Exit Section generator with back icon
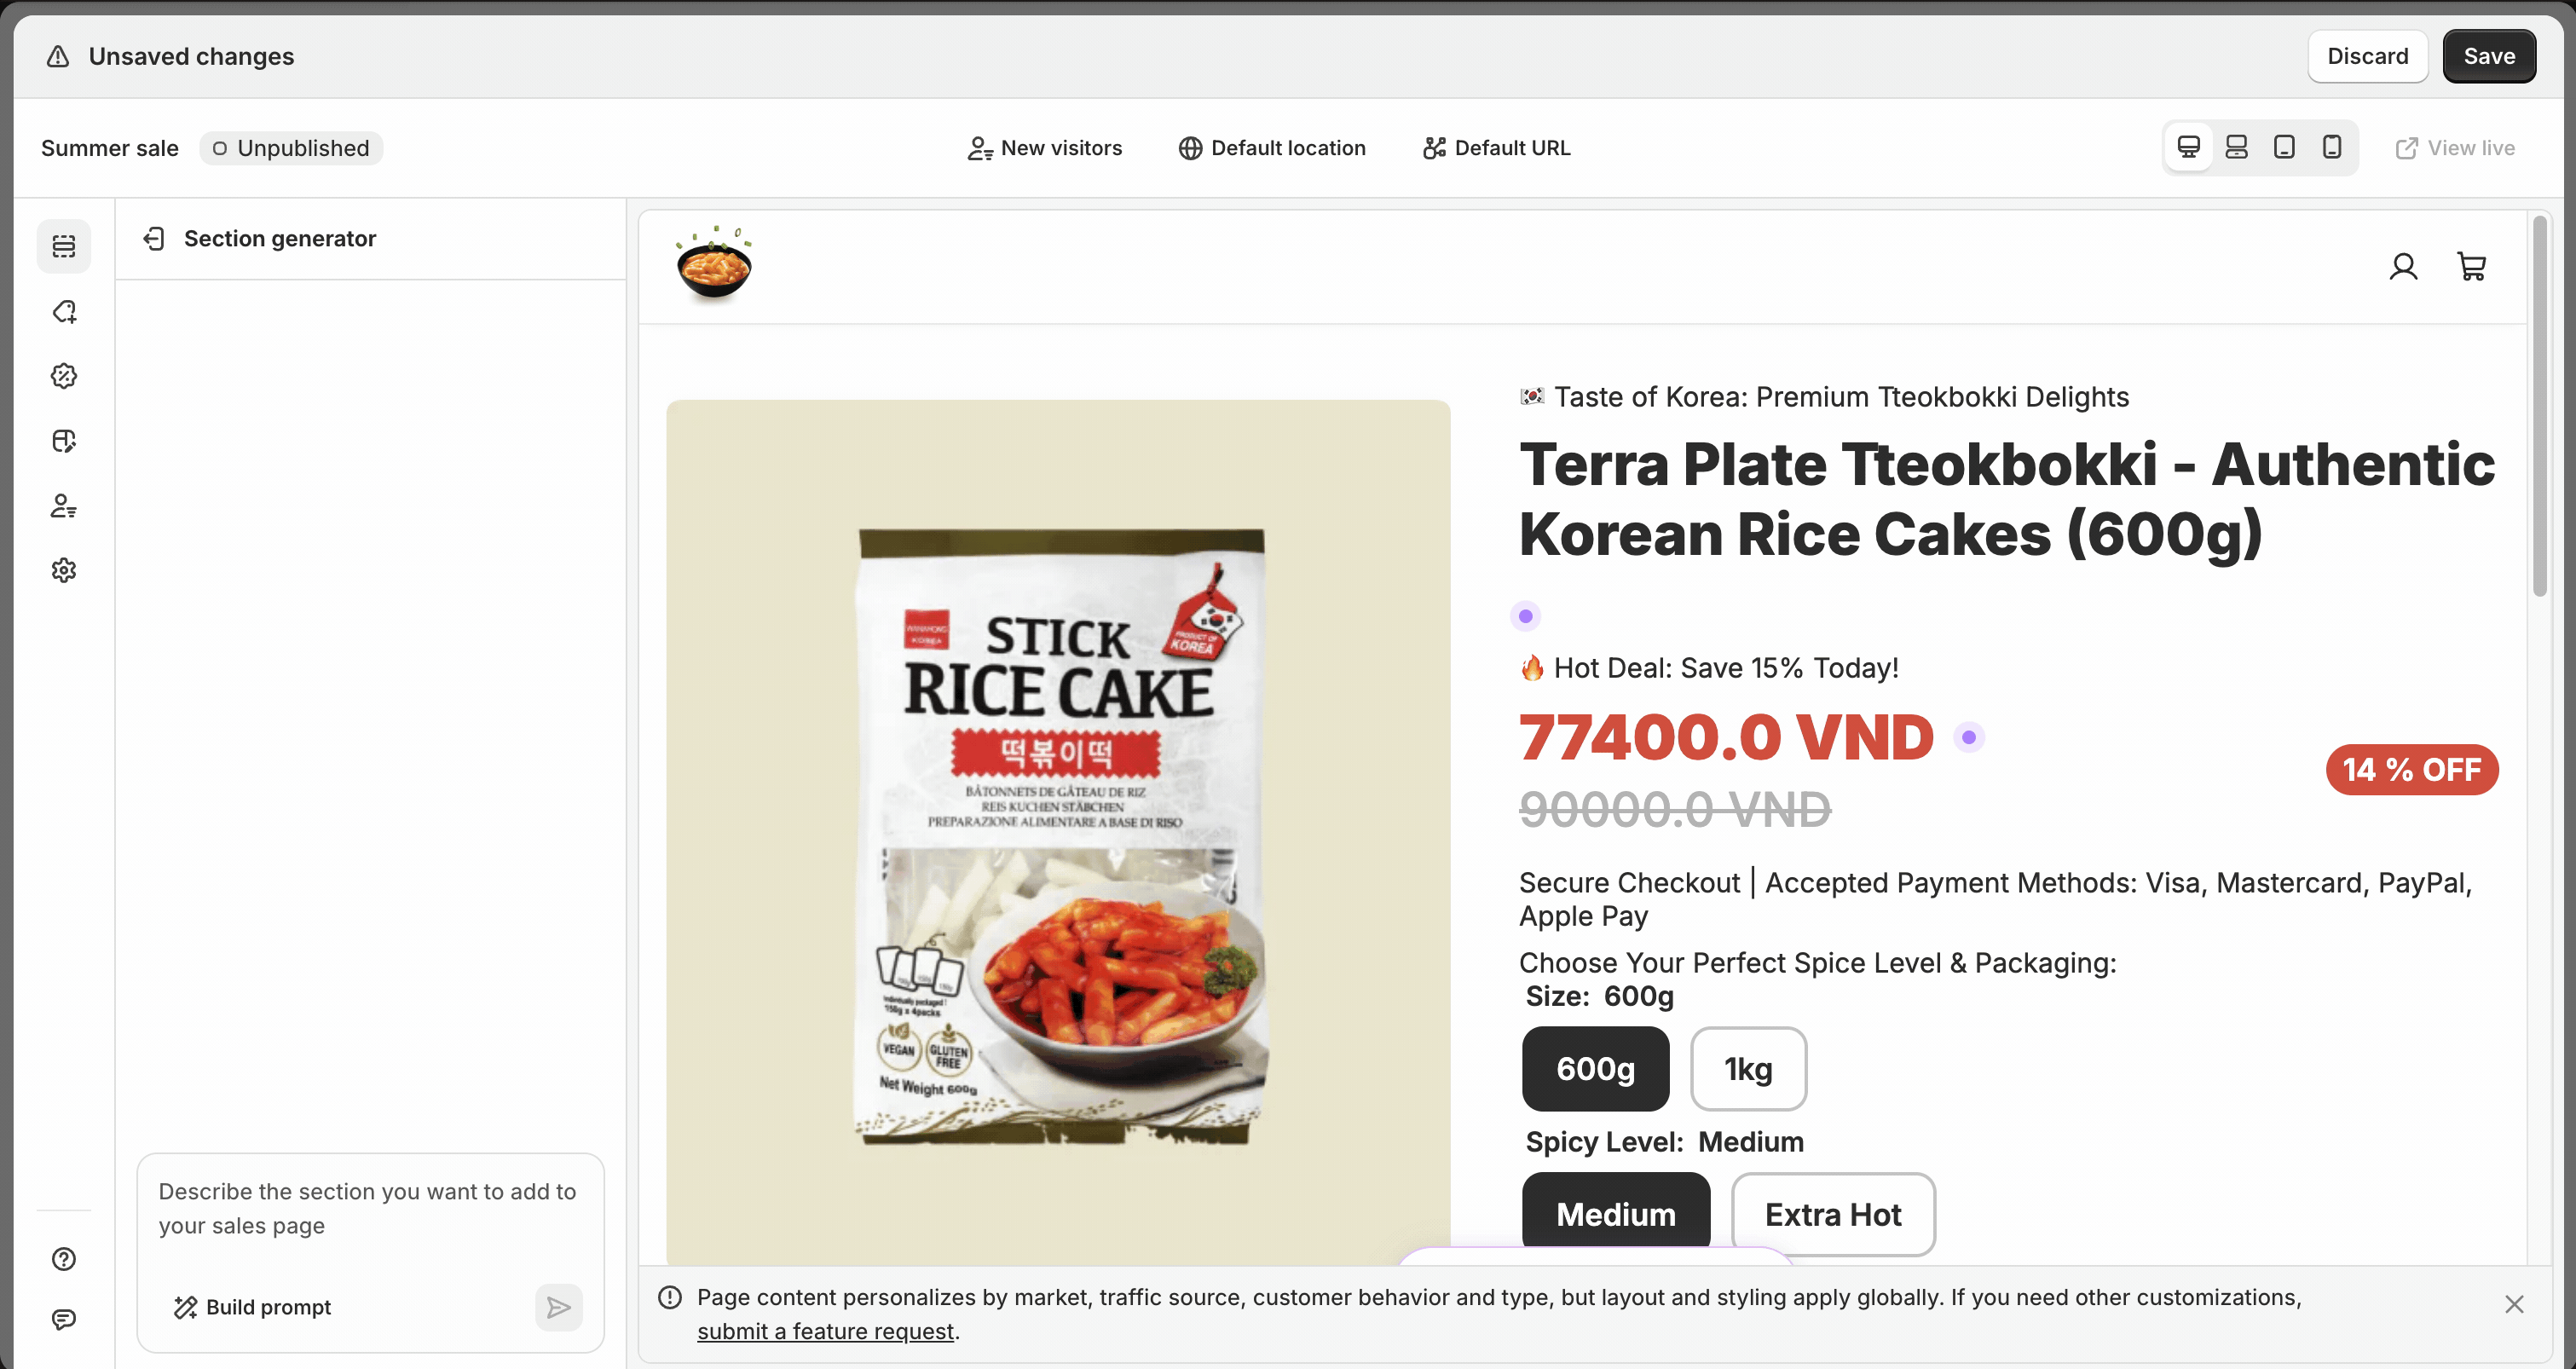The image size is (2576, 1369). coord(154,238)
